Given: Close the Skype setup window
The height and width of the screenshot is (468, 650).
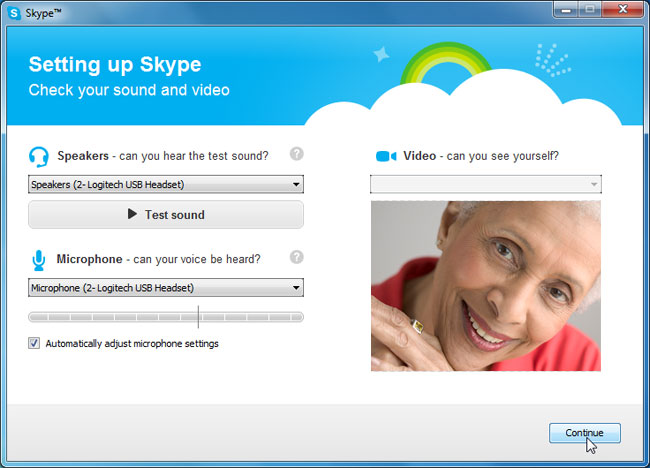Looking at the screenshot, I should [x=623, y=9].
